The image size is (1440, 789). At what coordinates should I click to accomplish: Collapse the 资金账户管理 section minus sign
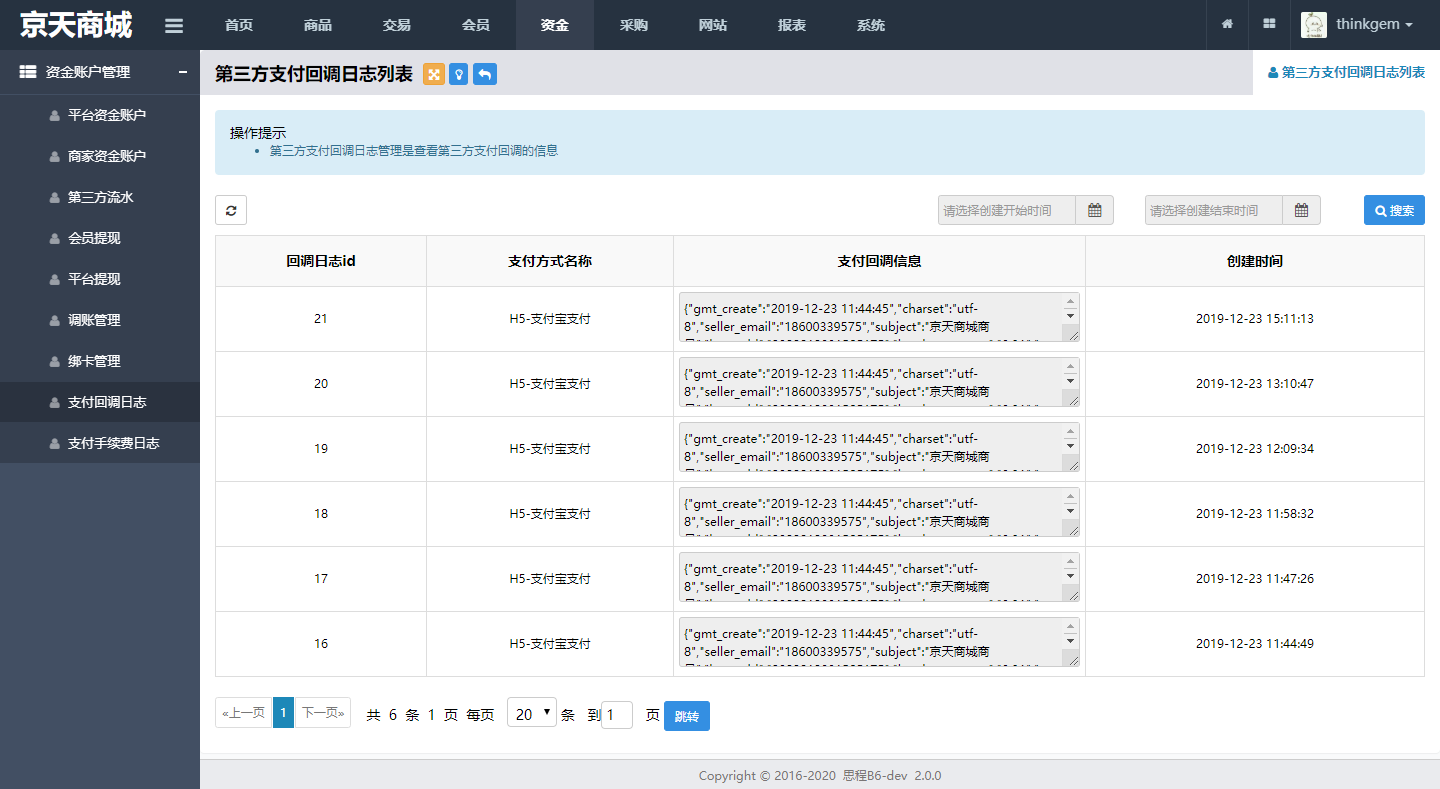coord(183,72)
